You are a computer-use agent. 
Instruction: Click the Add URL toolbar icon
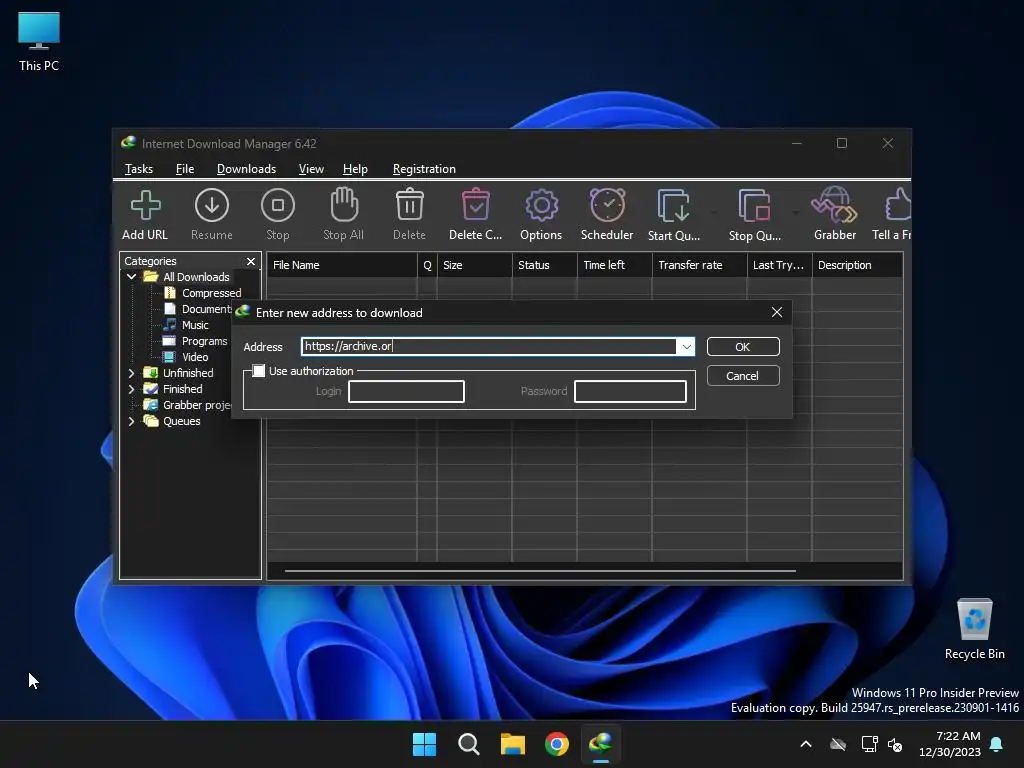tap(145, 214)
